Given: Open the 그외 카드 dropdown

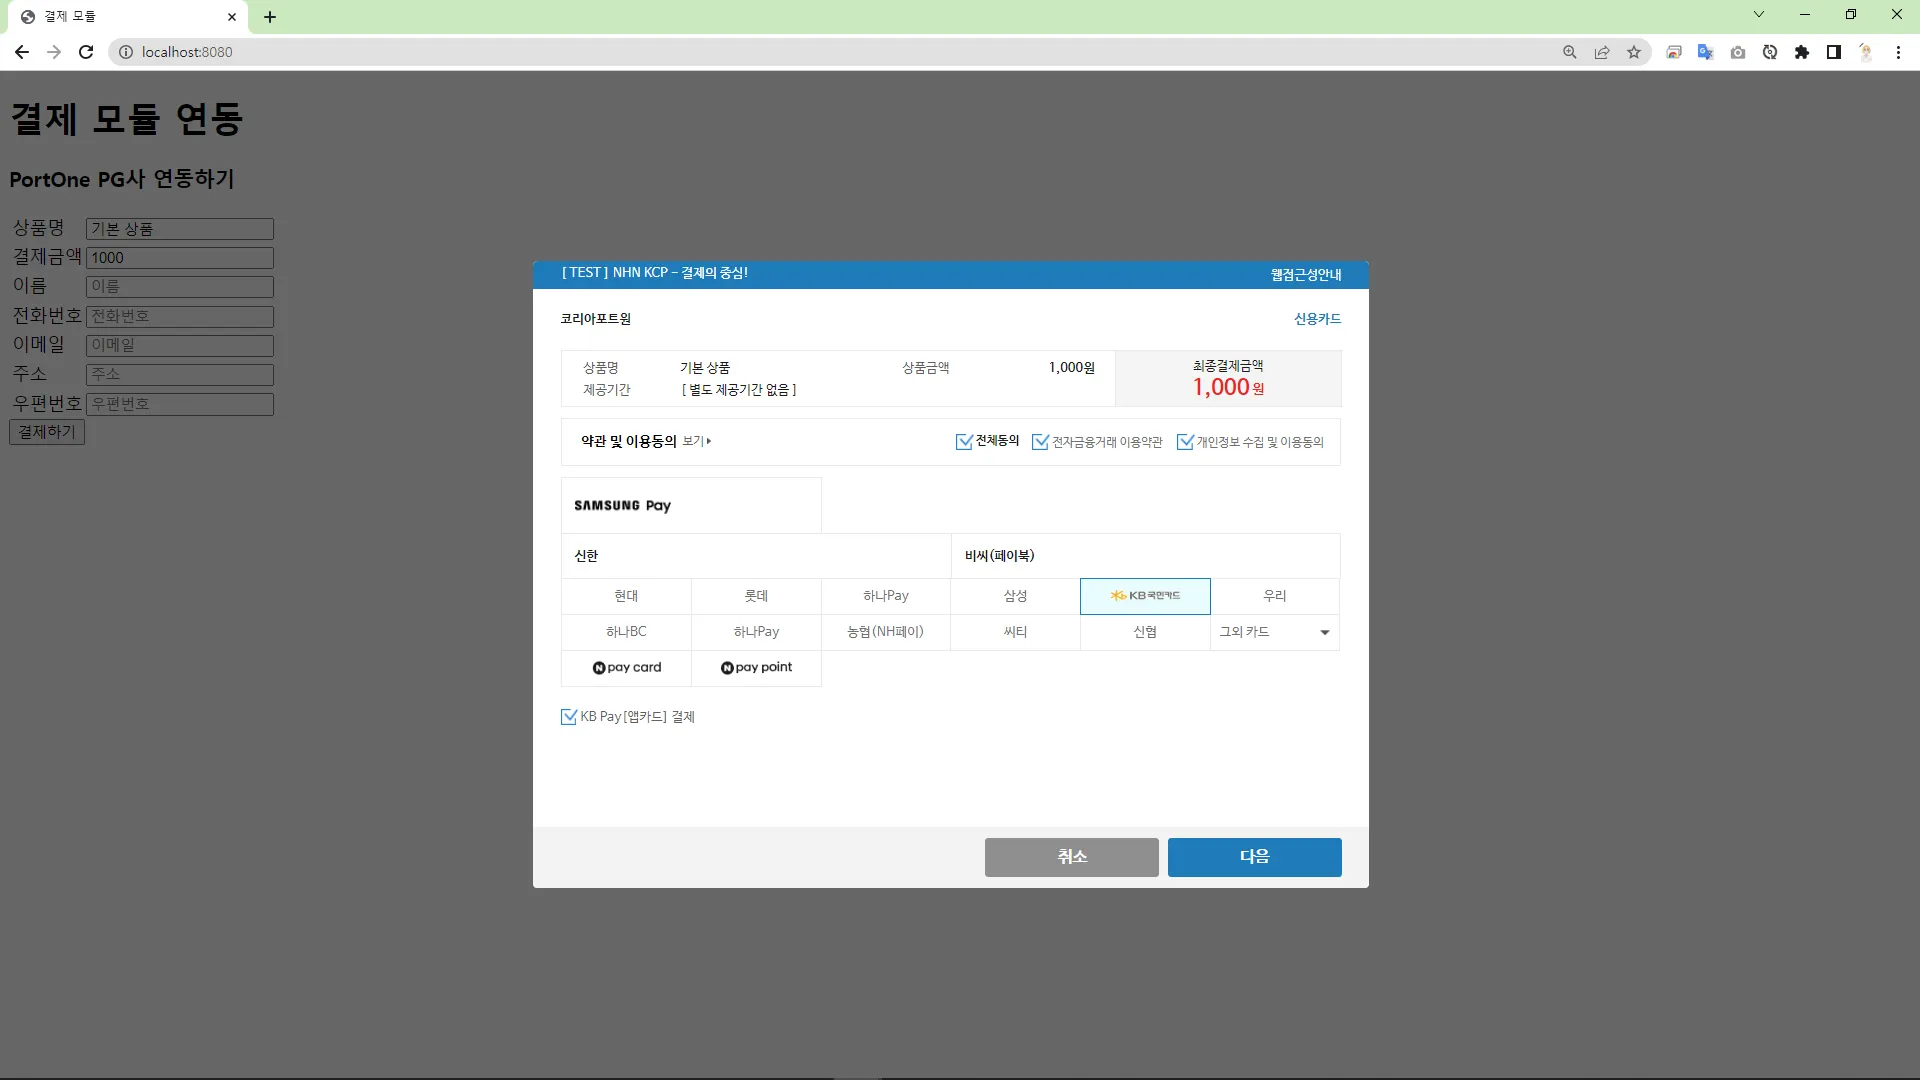Looking at the screenshot, I should 1274,632.
